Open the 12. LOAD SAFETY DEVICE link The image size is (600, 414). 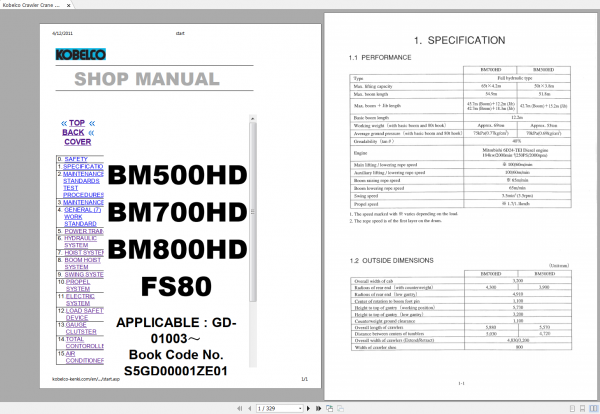(84, 314)
